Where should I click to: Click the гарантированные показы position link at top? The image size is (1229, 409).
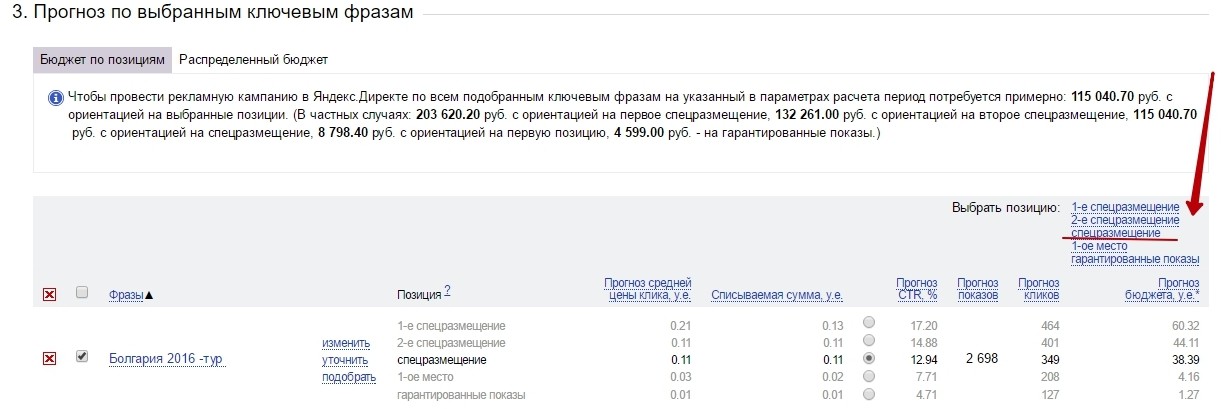1135,259
